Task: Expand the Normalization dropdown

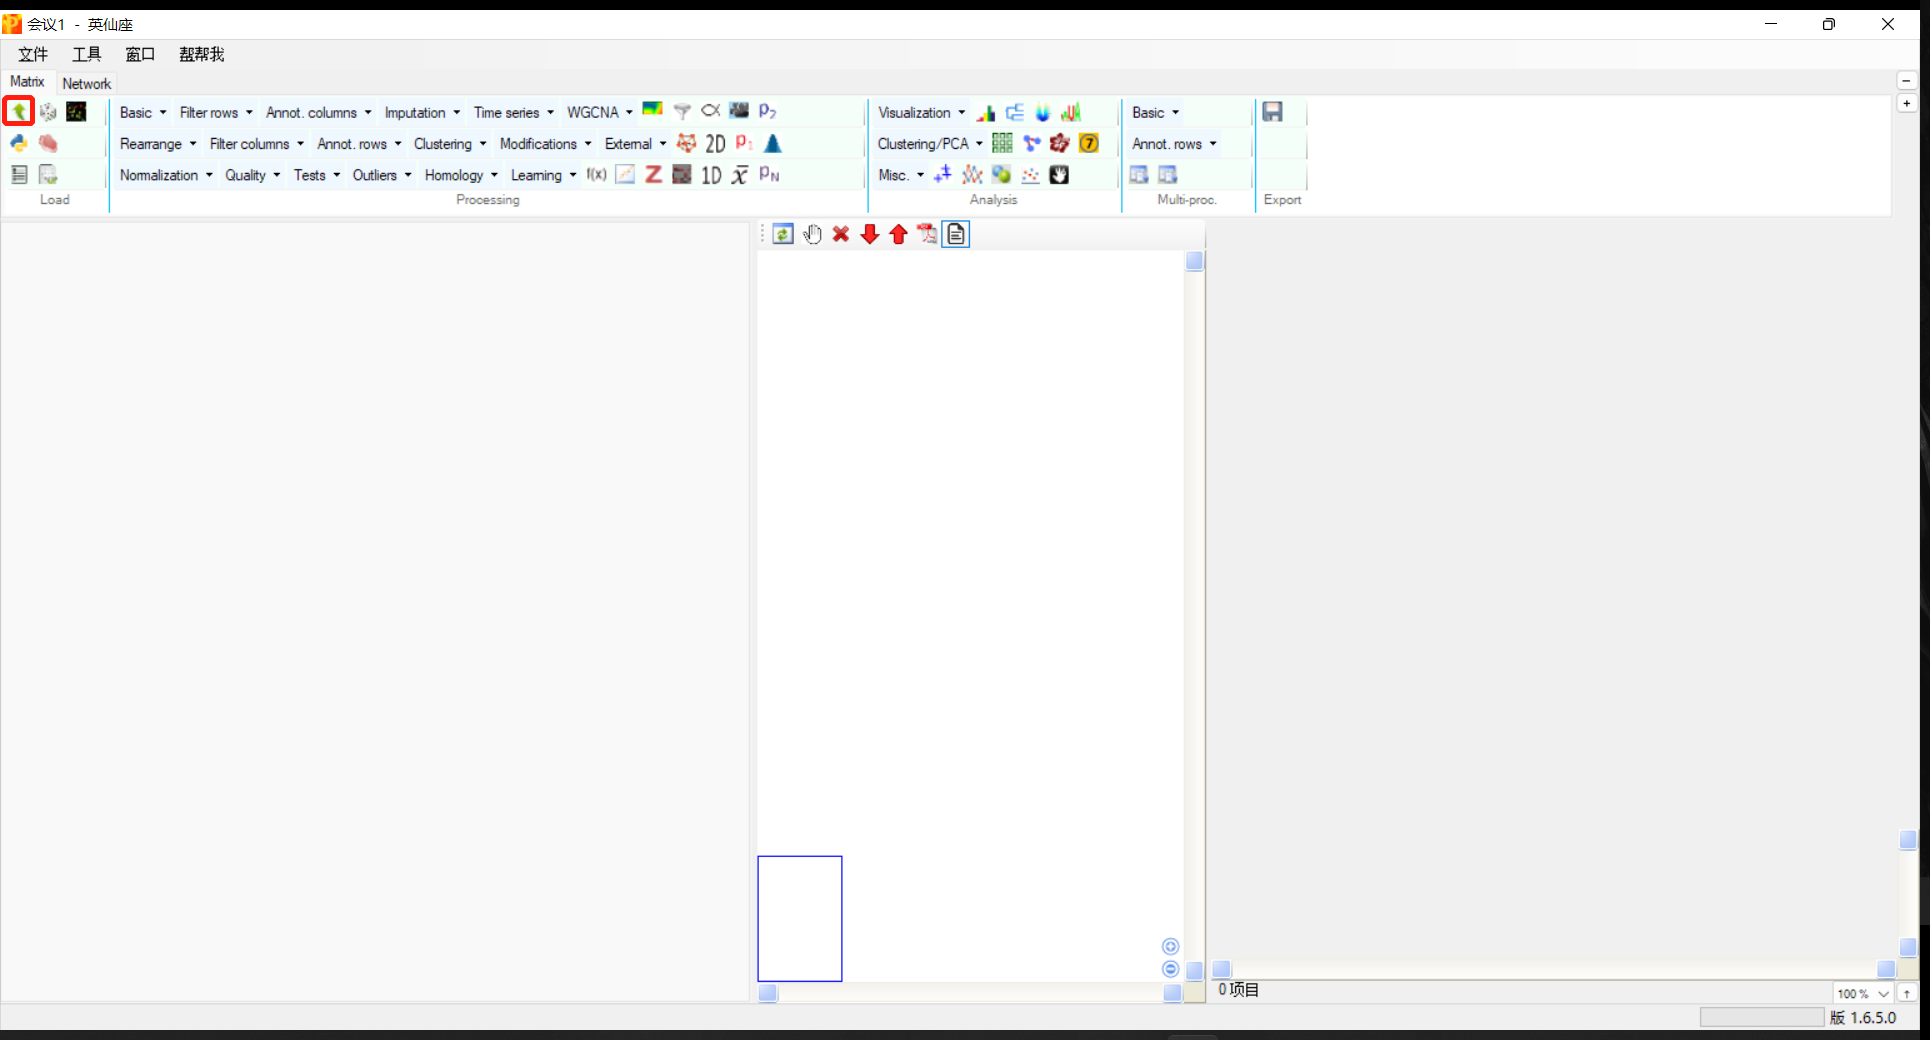Action: coord(166,175)
